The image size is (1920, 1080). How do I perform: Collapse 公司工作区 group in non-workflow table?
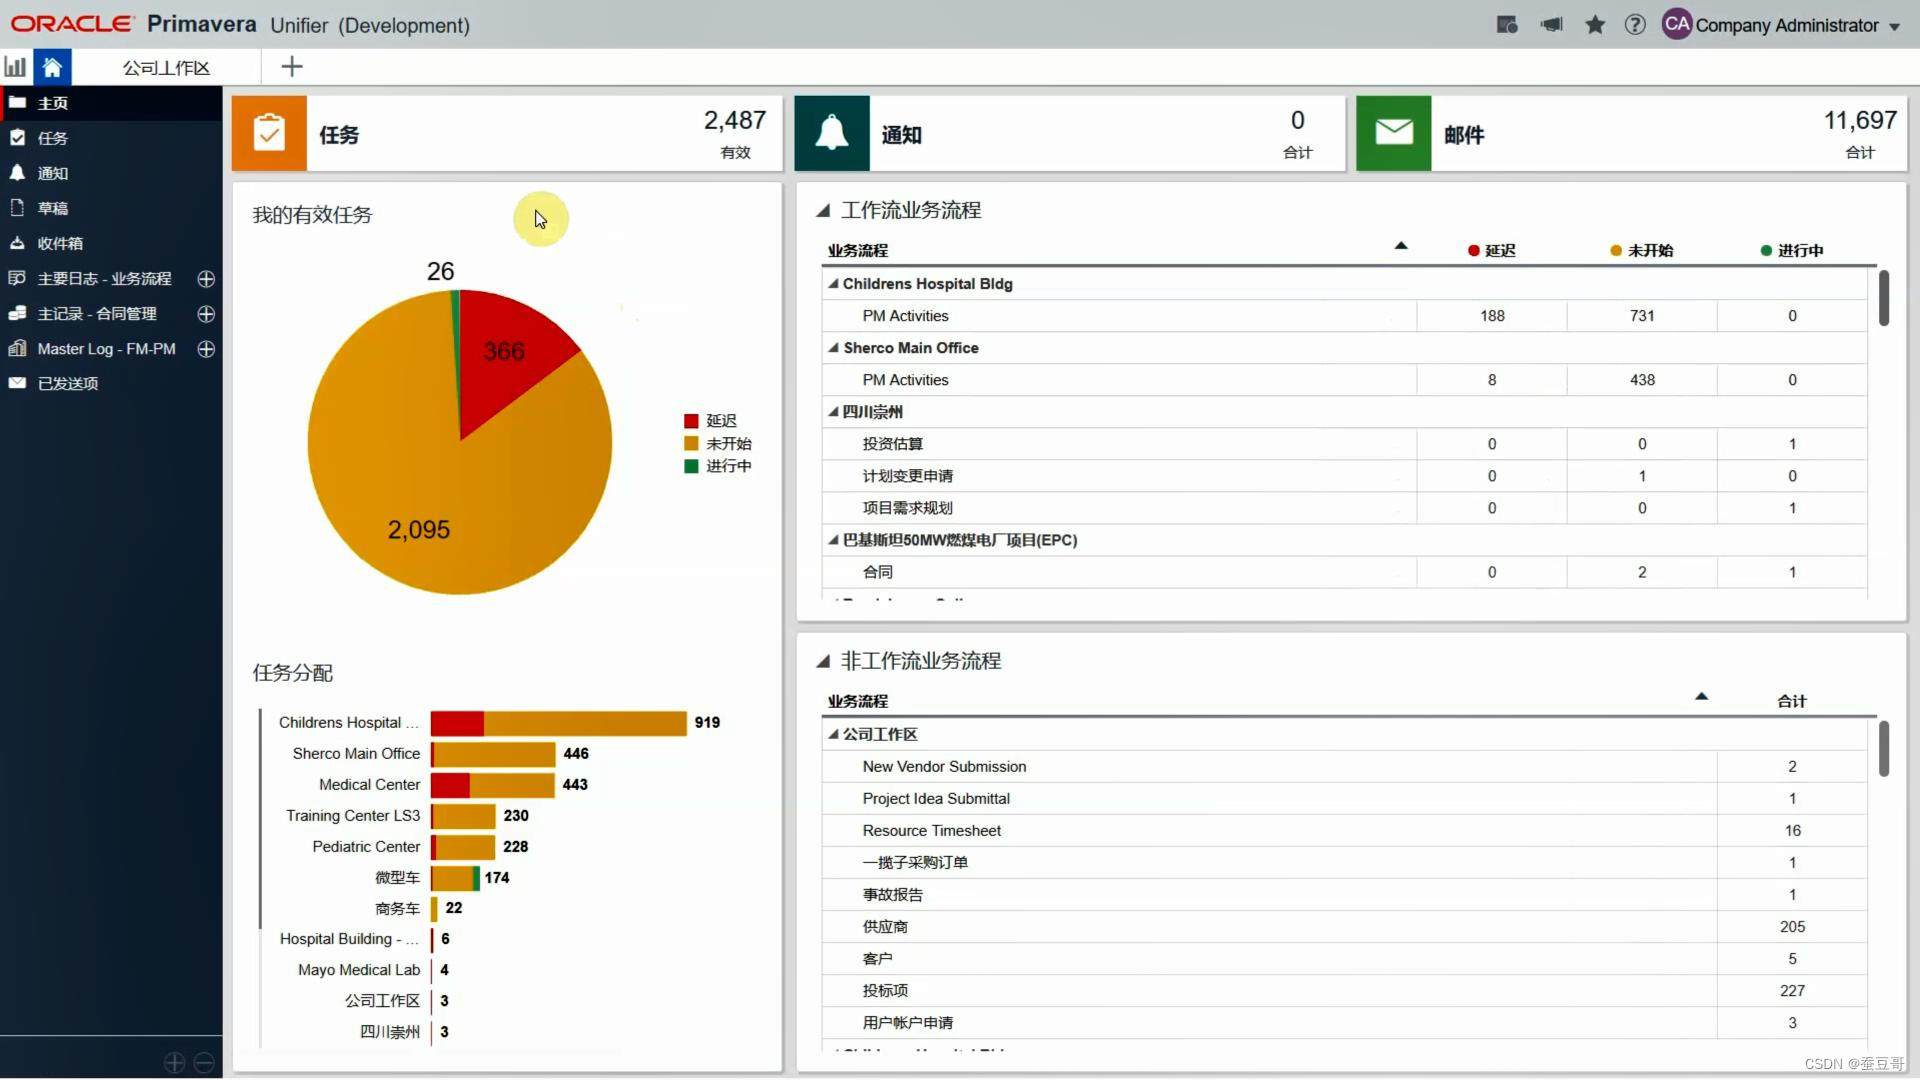click(x=833, y=733)
